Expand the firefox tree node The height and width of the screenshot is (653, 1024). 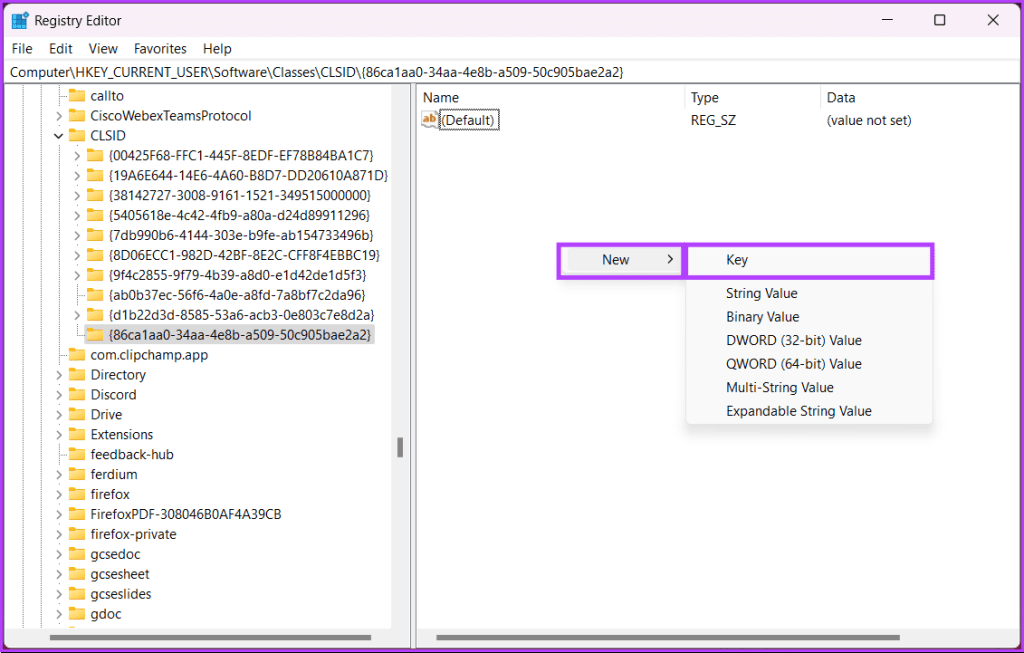point(59,494)
